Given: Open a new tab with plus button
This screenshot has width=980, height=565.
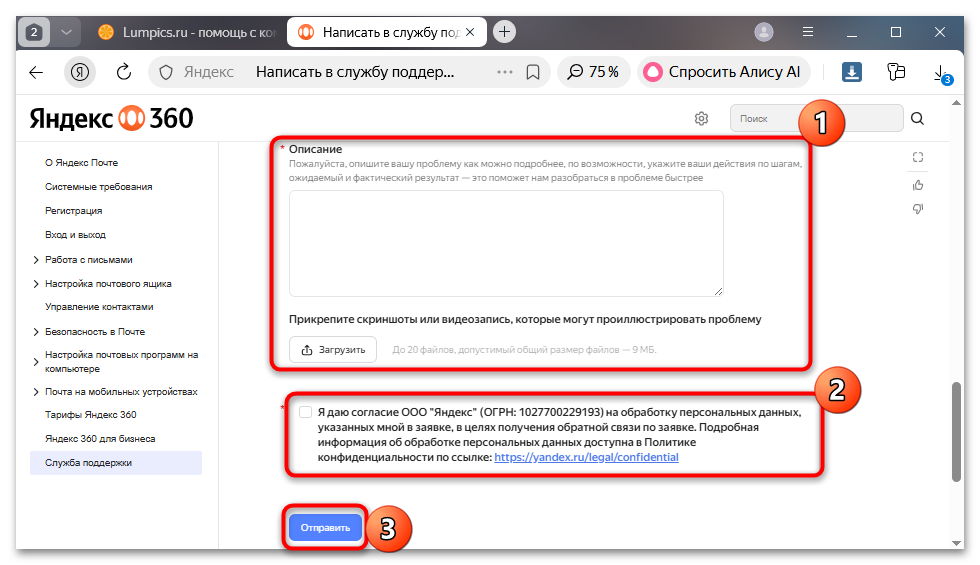Looking at the screenshot, I should (x=504, y=32).
